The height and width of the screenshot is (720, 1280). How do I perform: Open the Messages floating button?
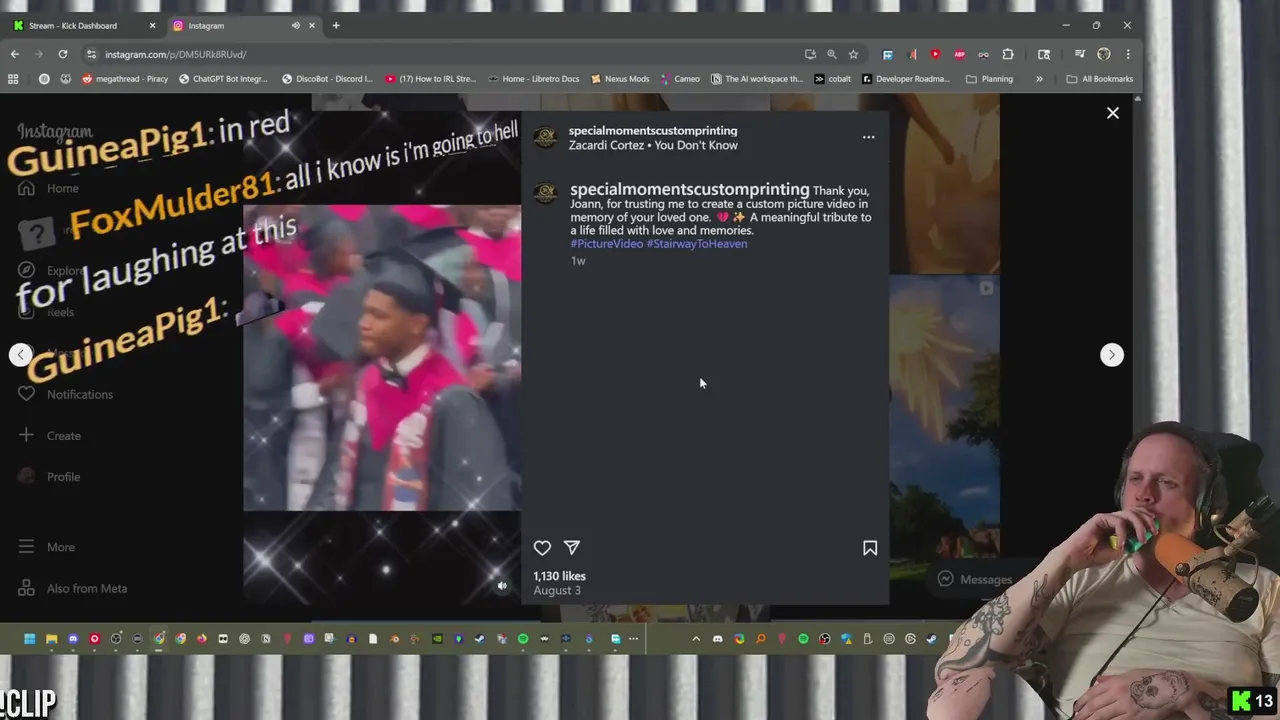[975, 579]
